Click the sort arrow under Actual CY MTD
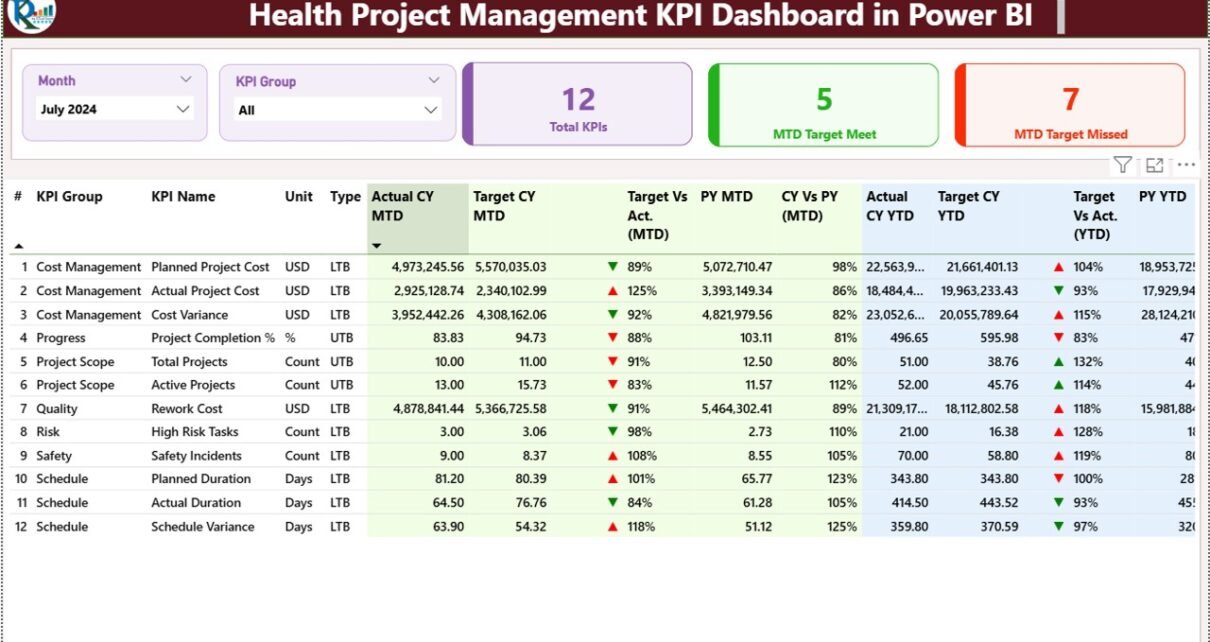The width and height of the screenshot is (1210, 642). pos(377,246)
